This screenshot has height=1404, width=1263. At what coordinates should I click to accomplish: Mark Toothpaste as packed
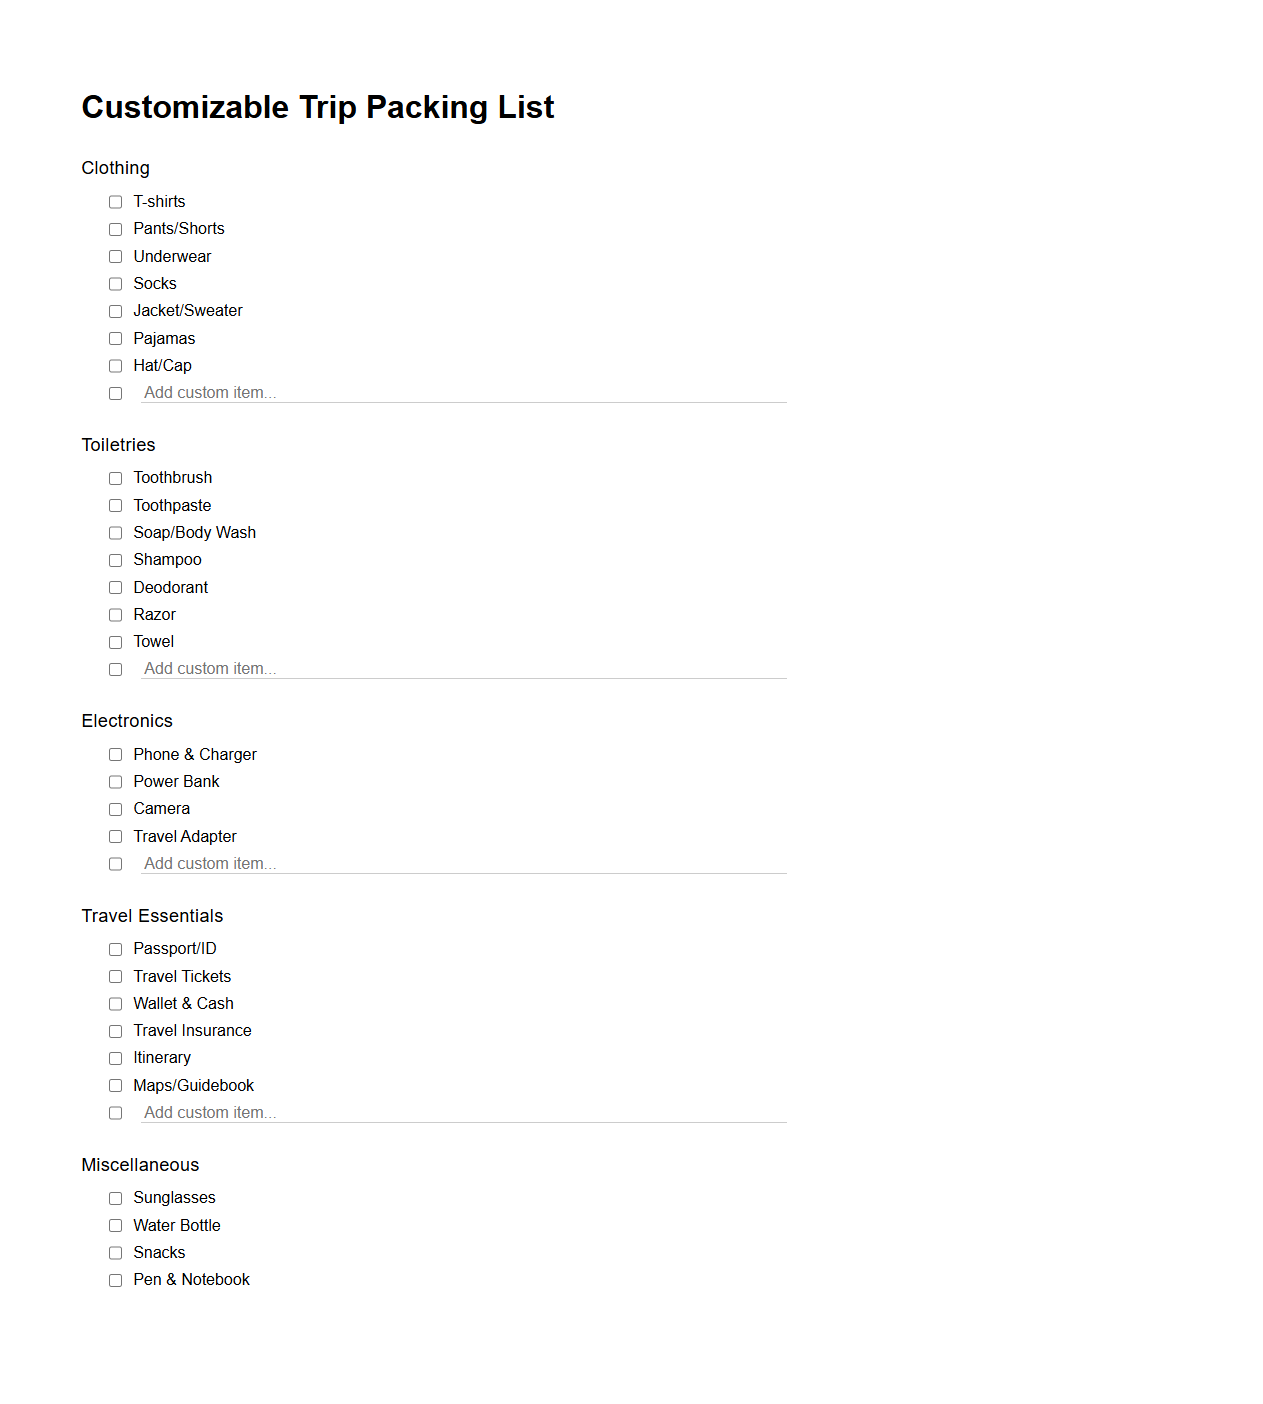click(115, 505)
